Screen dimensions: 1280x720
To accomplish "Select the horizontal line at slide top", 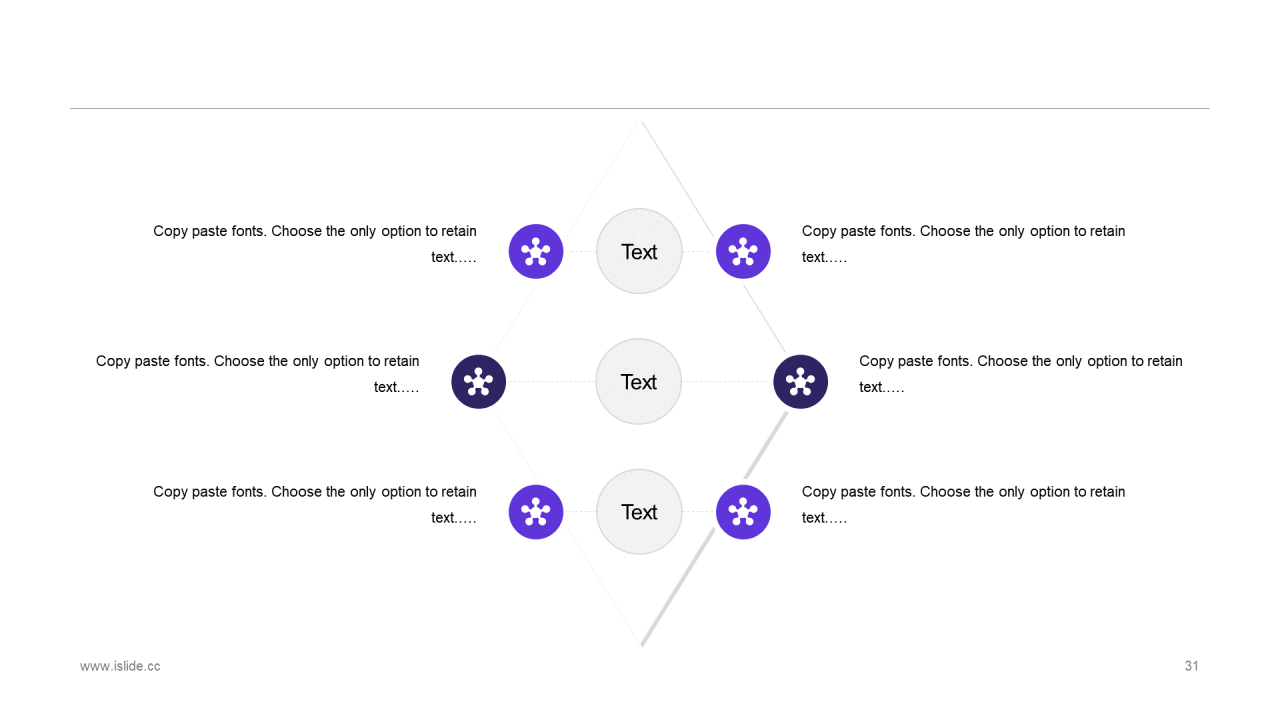I will click(x=640, y=108).
